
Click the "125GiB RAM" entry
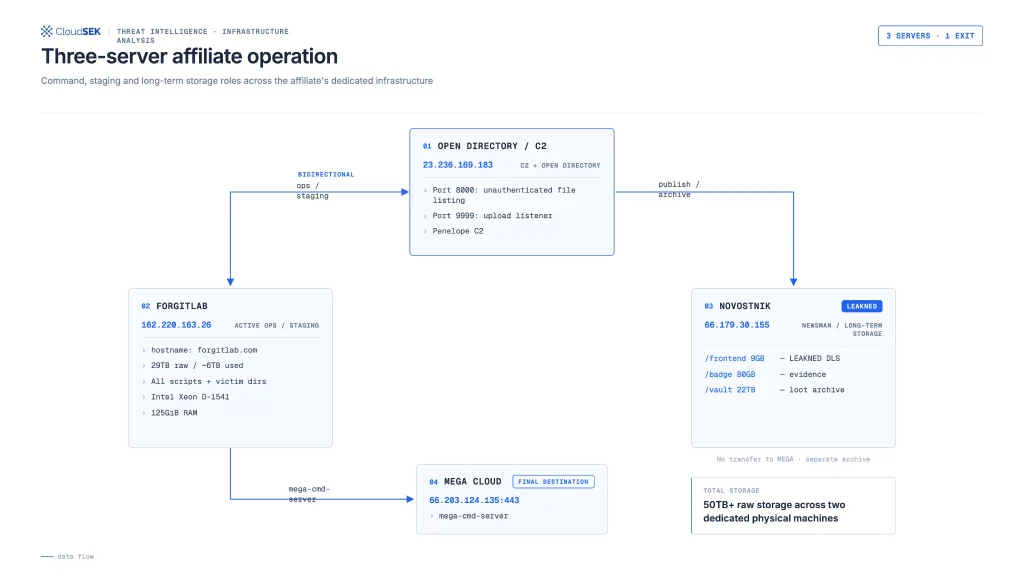(174, 413)
